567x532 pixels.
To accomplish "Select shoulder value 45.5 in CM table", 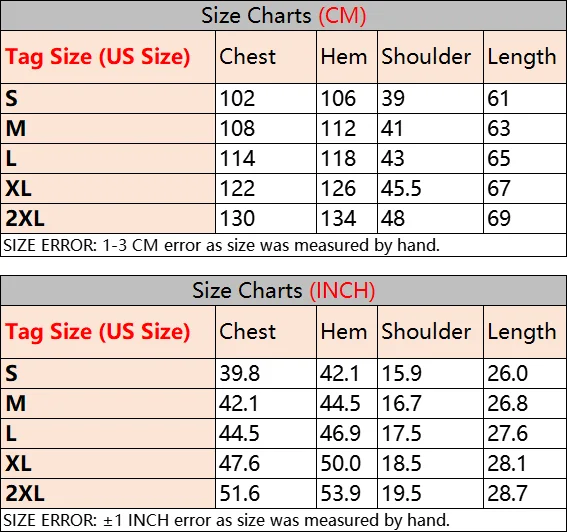I will 401,188.
